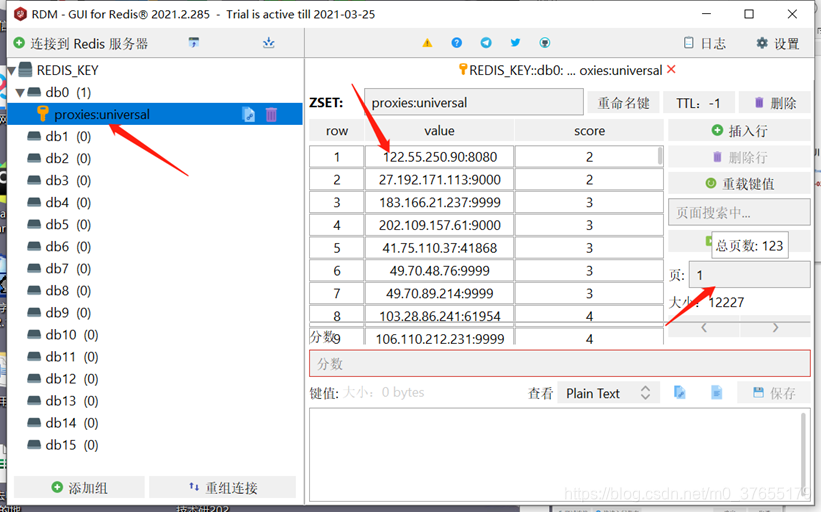Select the proxies:universal key in tree
Screen dimensions: 821x512
(155, 114)
